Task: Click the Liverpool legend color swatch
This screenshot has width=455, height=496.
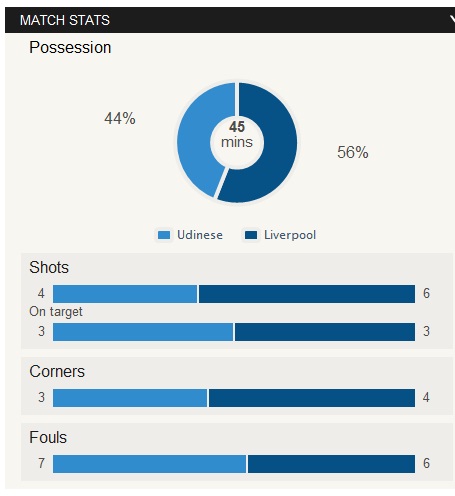Action: pyautogui.click(x=251, y=235)
